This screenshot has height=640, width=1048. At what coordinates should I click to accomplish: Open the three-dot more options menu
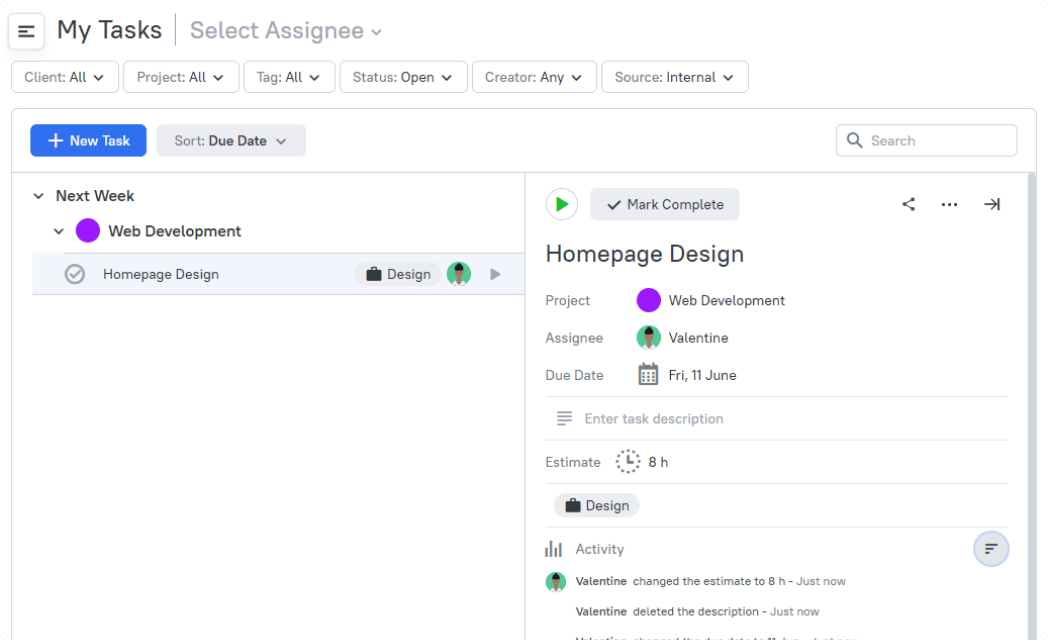[x=949, y=204]
